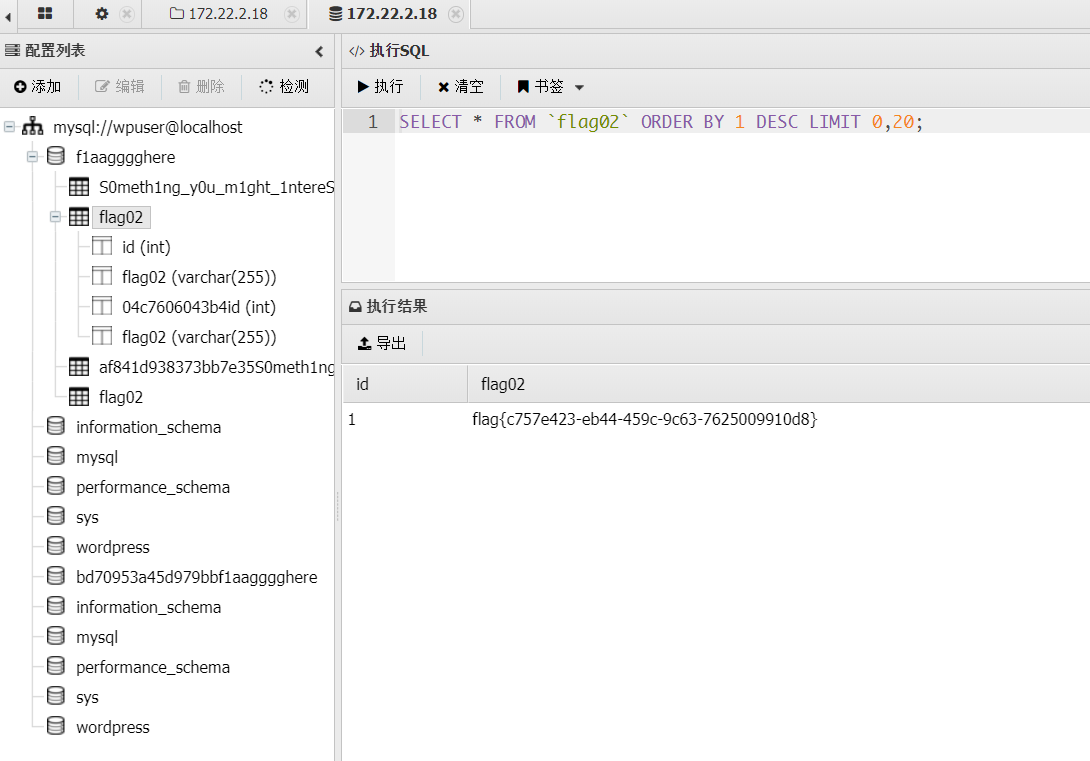This screenshot has width=1090, height=761.
Task: Close the settings gear tab
Action: (x=127, y=14)
